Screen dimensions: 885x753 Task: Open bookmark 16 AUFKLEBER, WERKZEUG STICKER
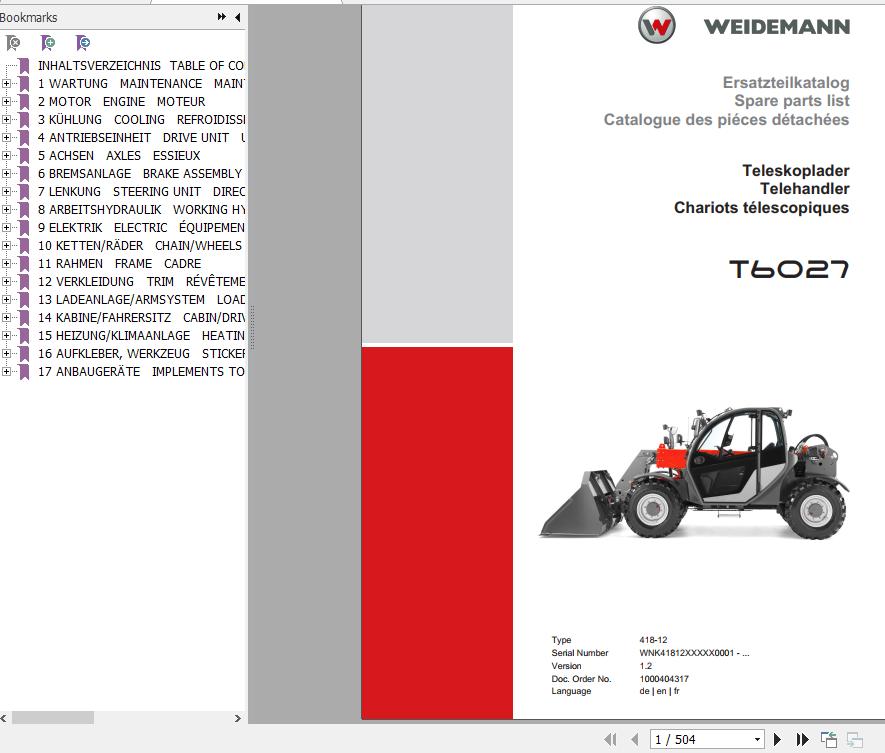(141, 354)
